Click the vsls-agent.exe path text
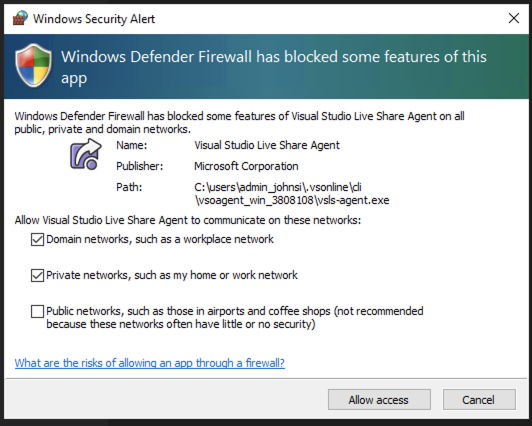532x426 pixels. (292, 194)
